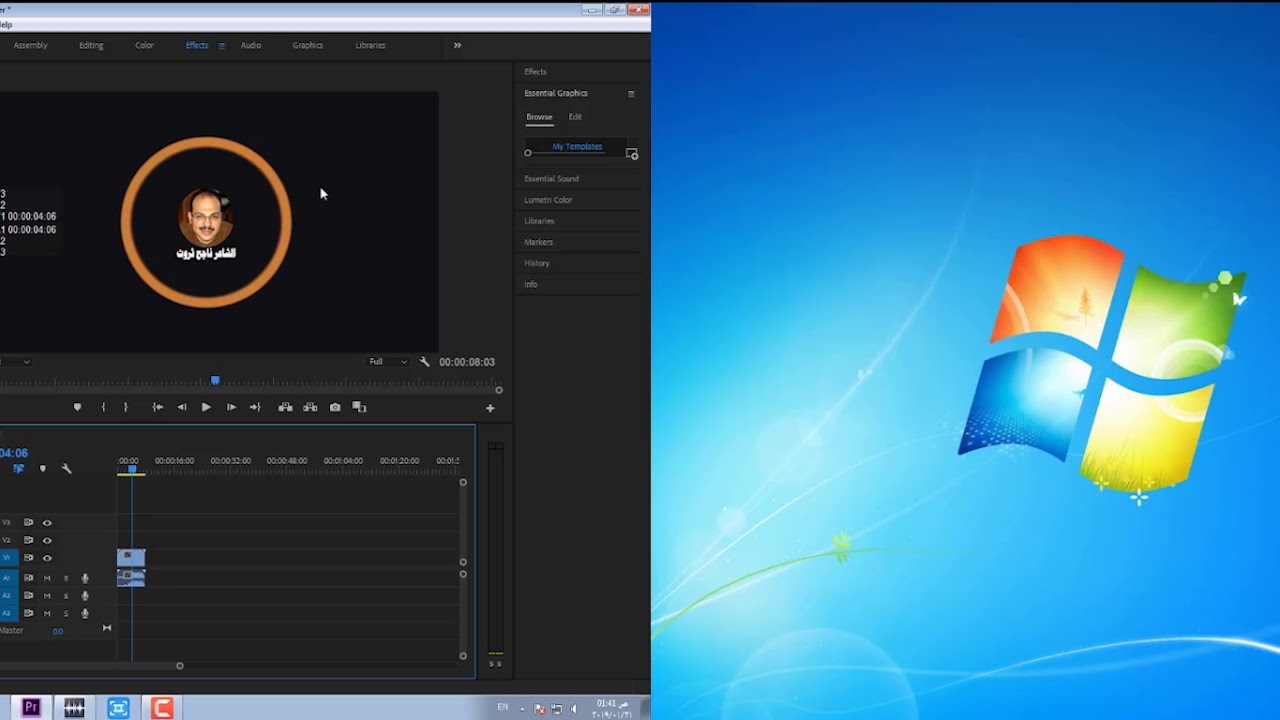Step back one frame
This screenshot has width=1280, height=720.
(181, 407)
